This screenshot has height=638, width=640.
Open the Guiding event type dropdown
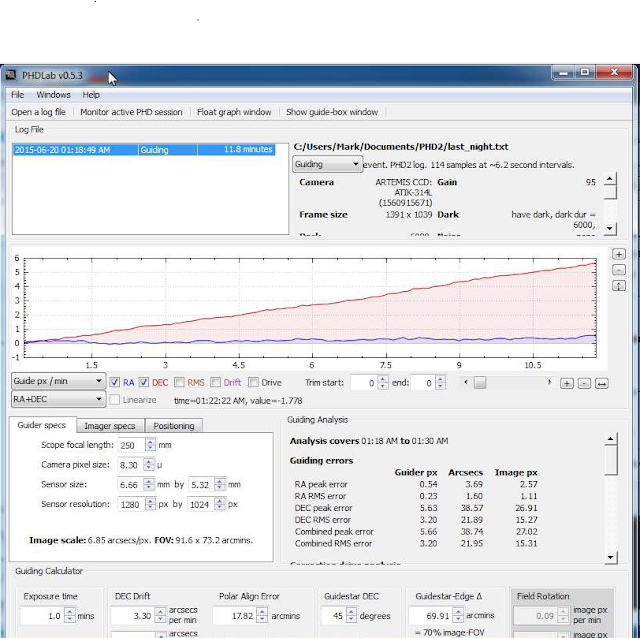click(x=327, y=164)
